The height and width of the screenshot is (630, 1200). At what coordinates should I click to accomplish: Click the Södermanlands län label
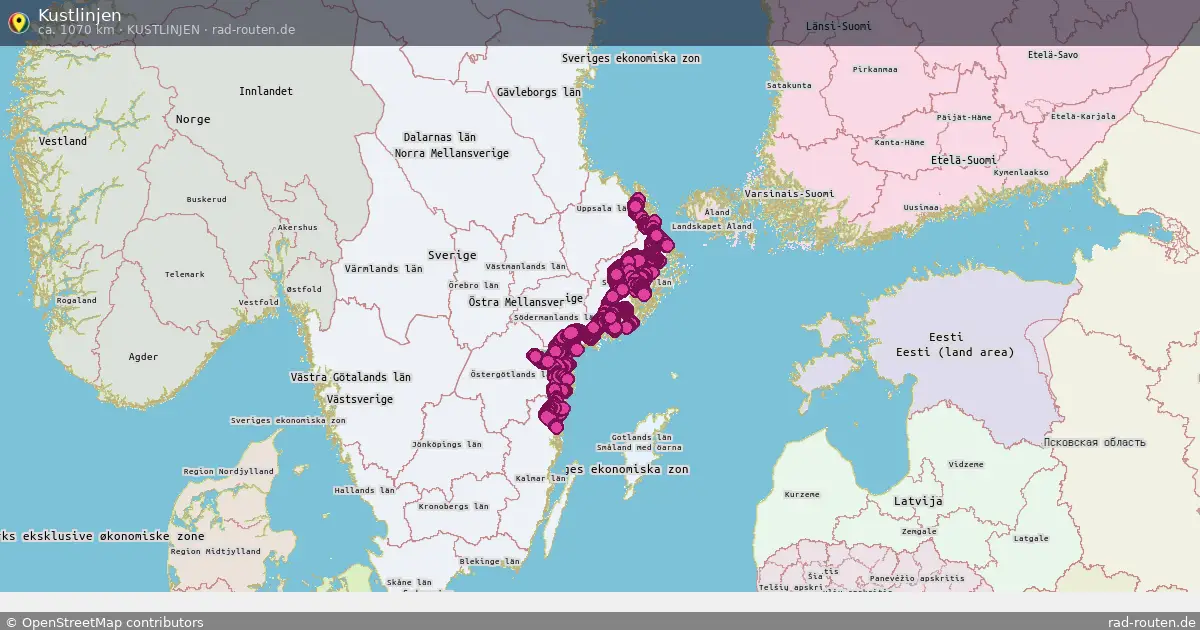point(553,318)
